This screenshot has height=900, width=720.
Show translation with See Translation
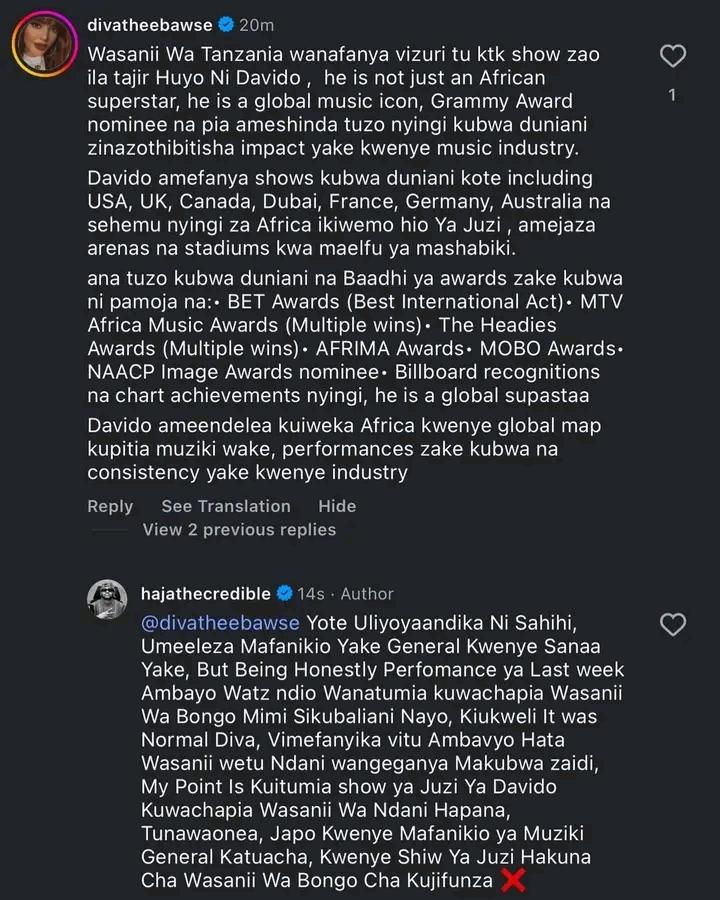(226, 506)
